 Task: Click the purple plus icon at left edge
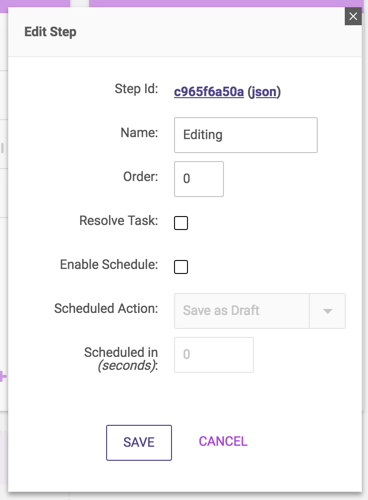3,377
